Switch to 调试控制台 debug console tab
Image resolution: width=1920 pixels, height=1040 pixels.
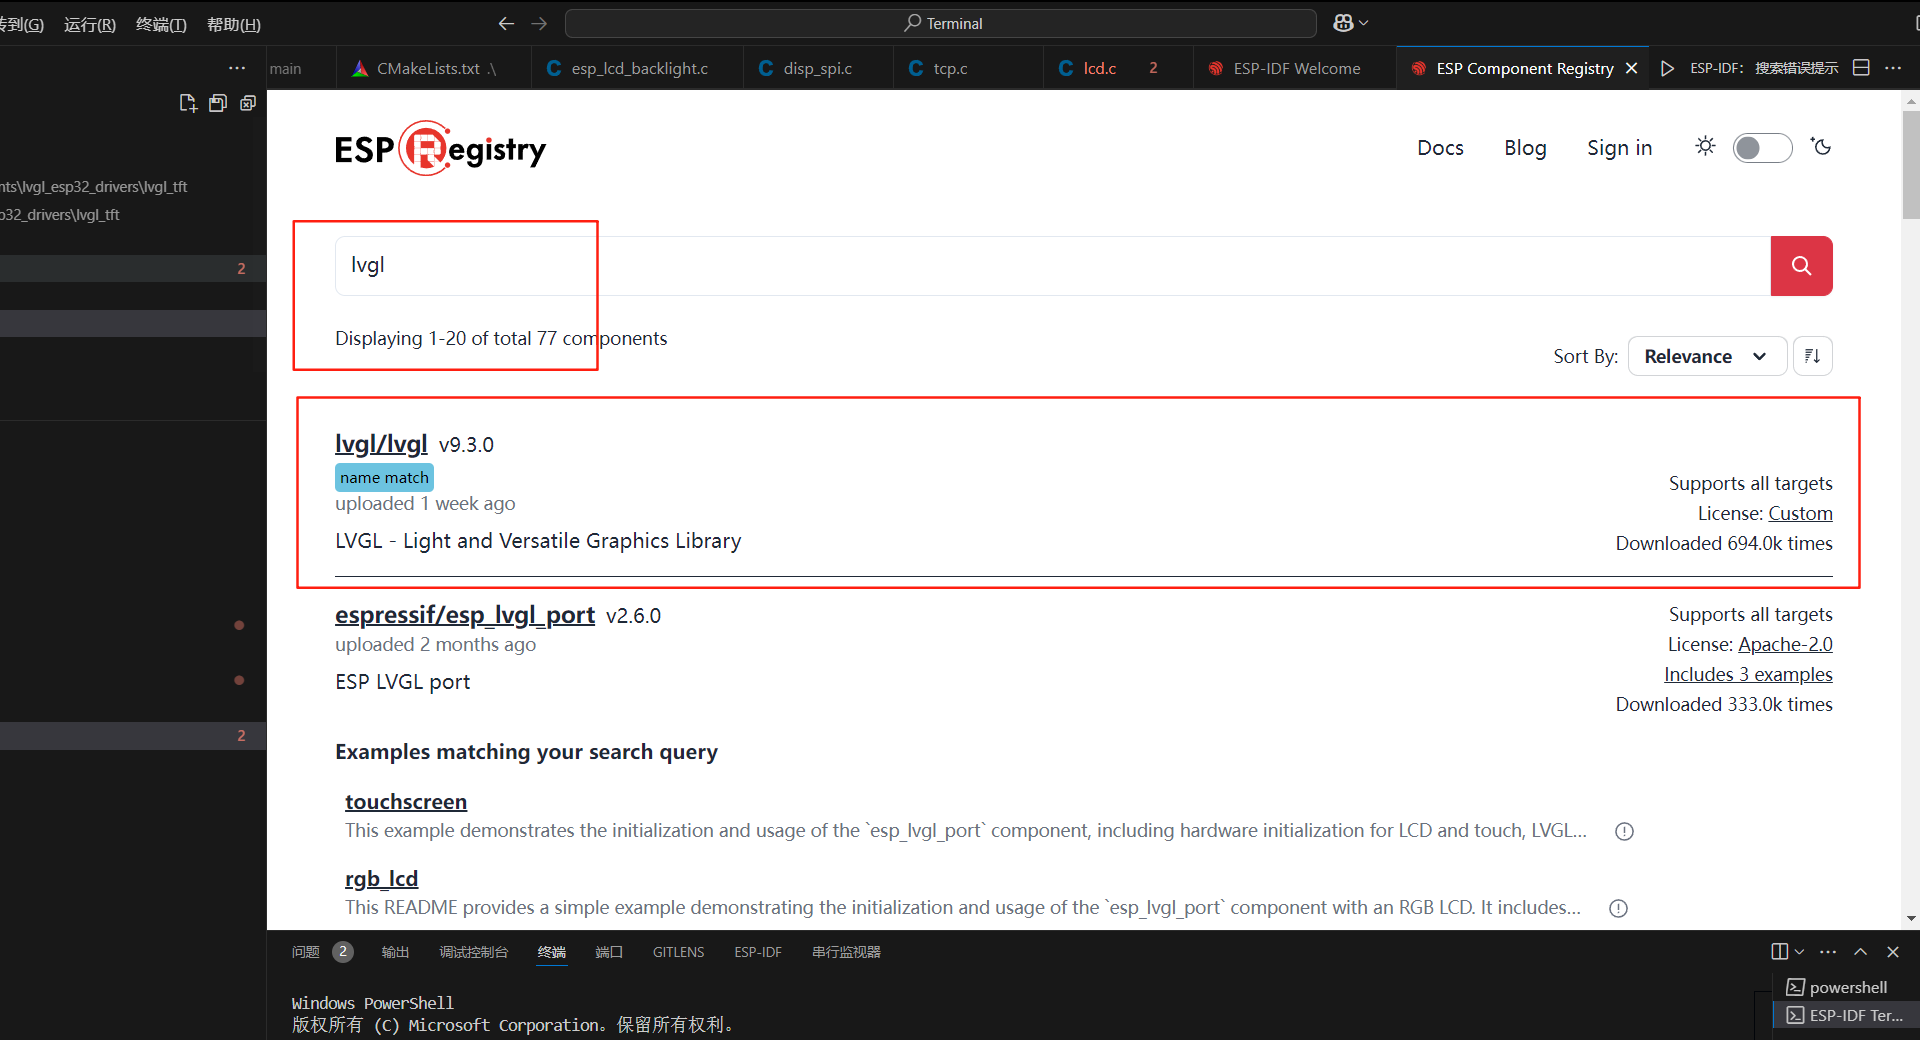[473, 952]
